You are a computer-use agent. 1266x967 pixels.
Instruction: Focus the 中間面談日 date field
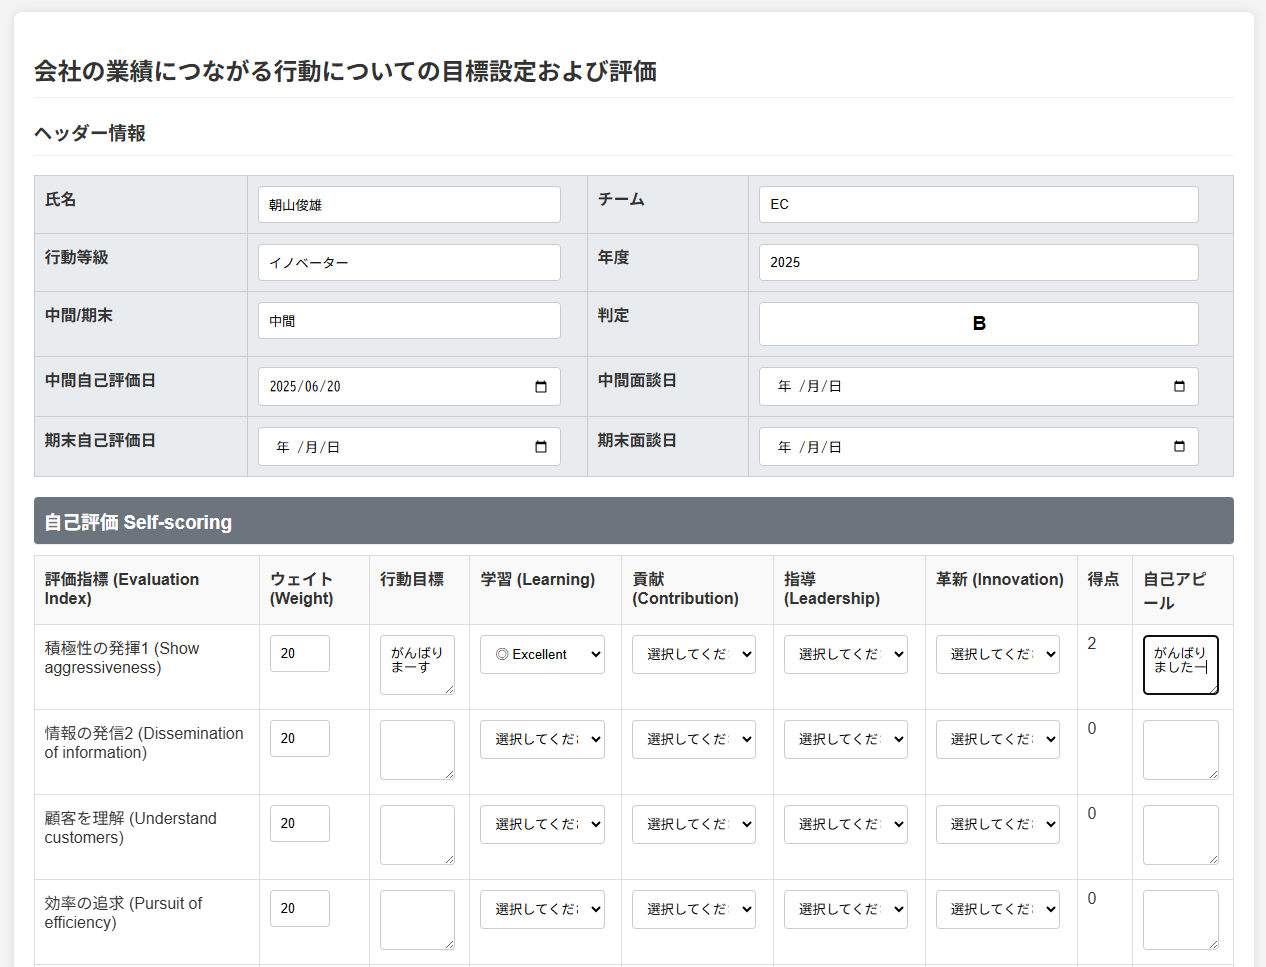point(979,387)
